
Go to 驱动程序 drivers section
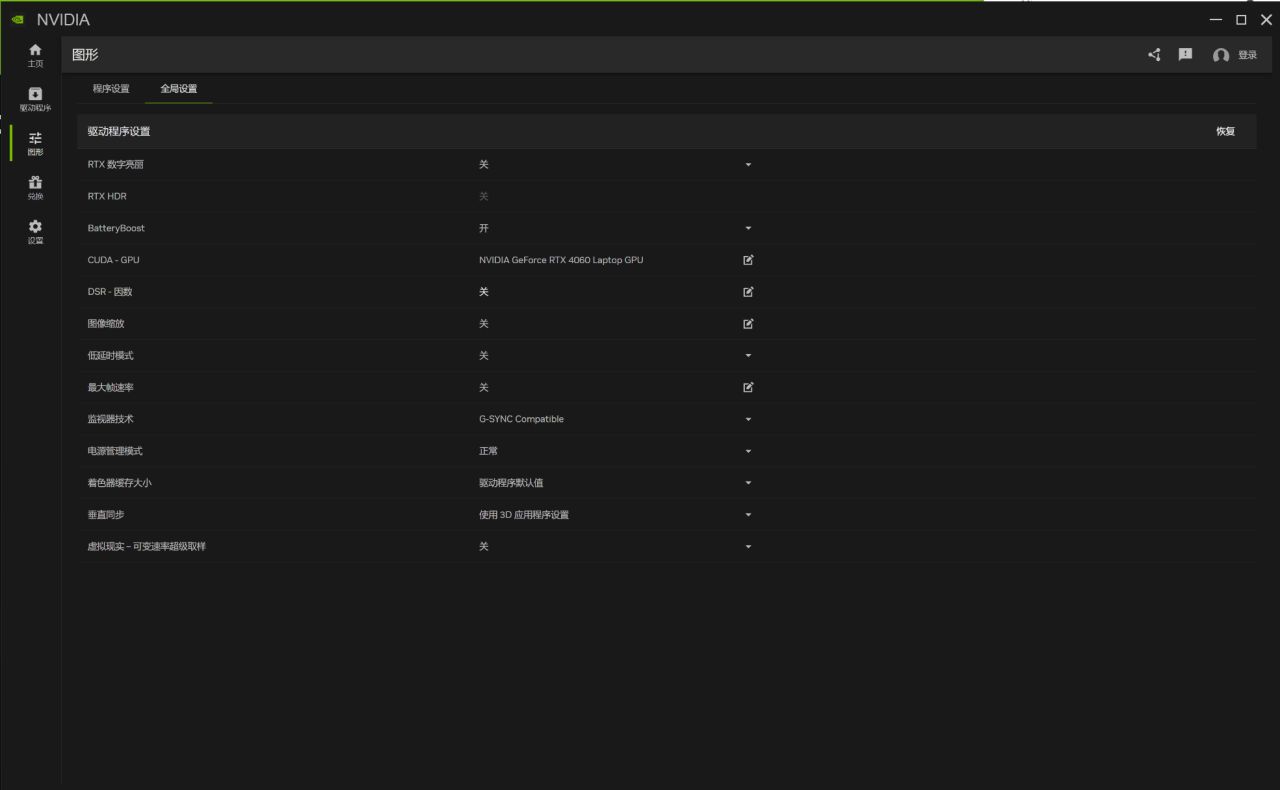(x=35, y=99)
